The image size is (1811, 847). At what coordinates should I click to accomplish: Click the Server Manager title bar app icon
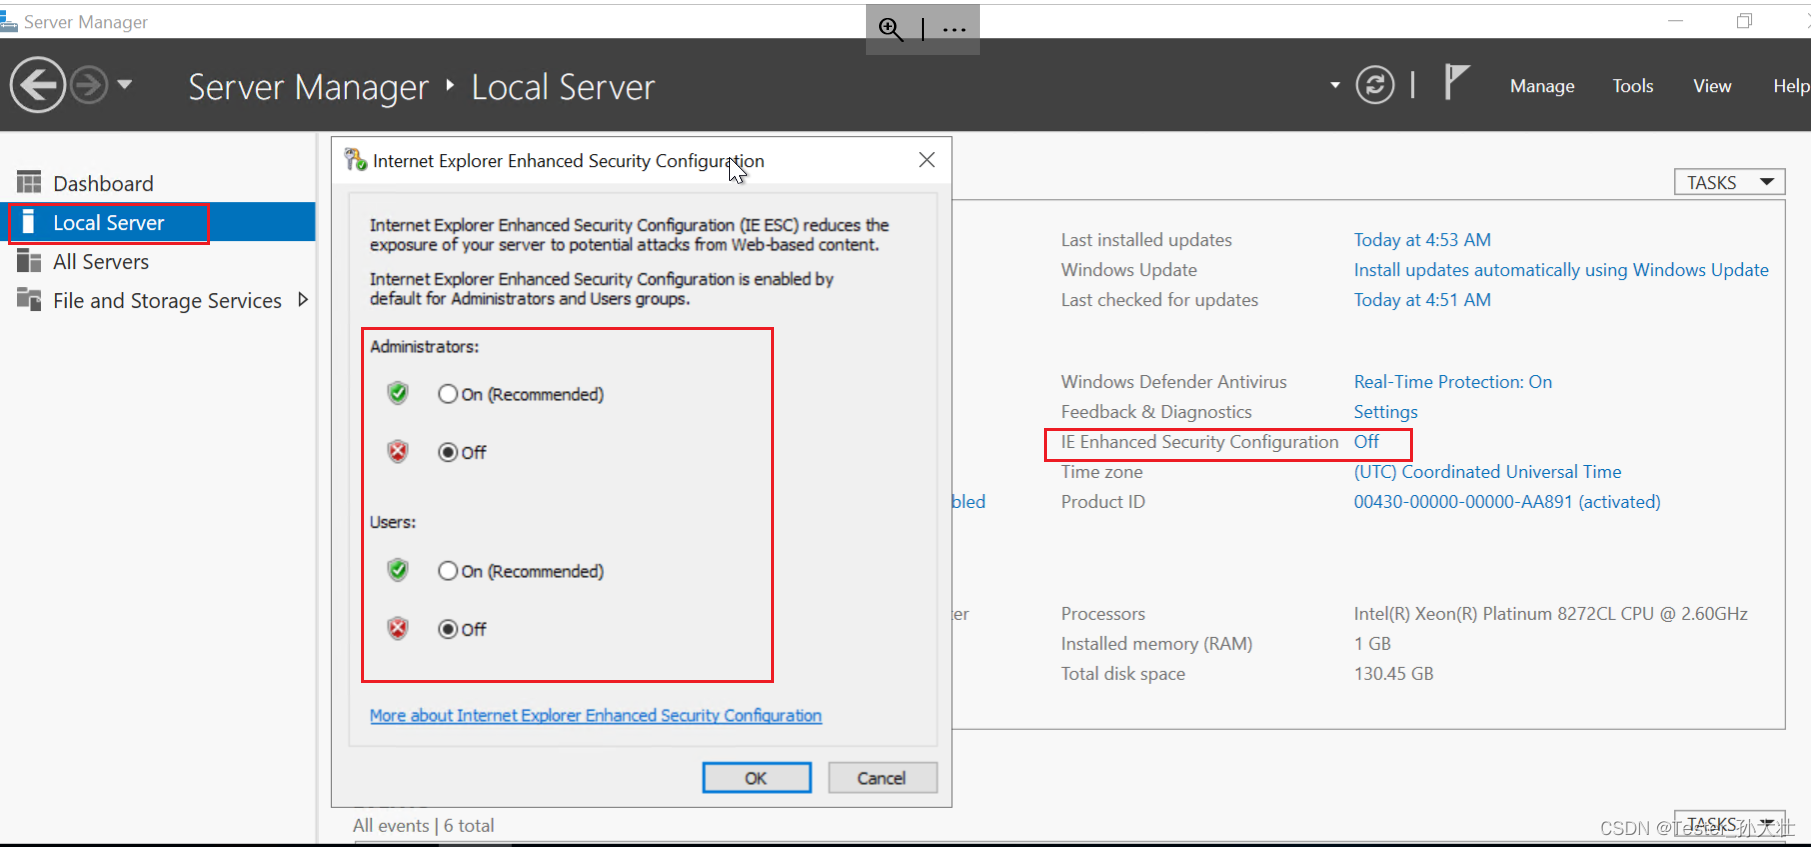coord(9,21)
